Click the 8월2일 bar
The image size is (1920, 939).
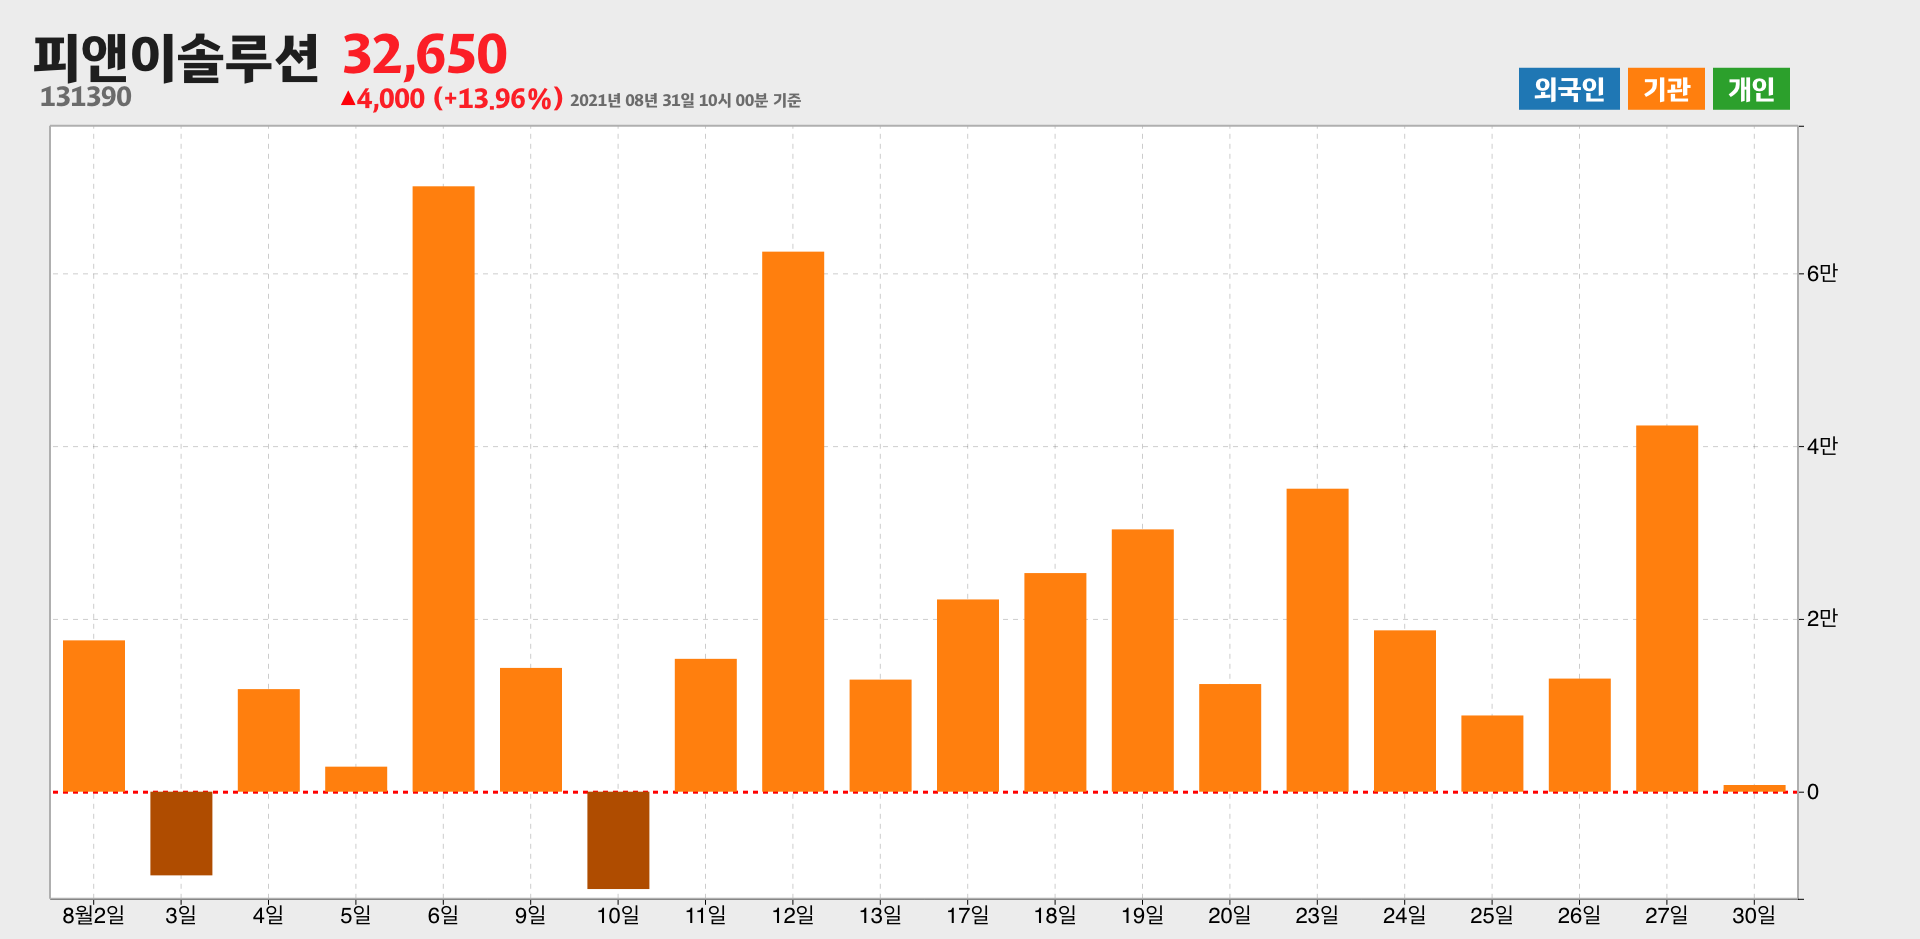(94, 716)
